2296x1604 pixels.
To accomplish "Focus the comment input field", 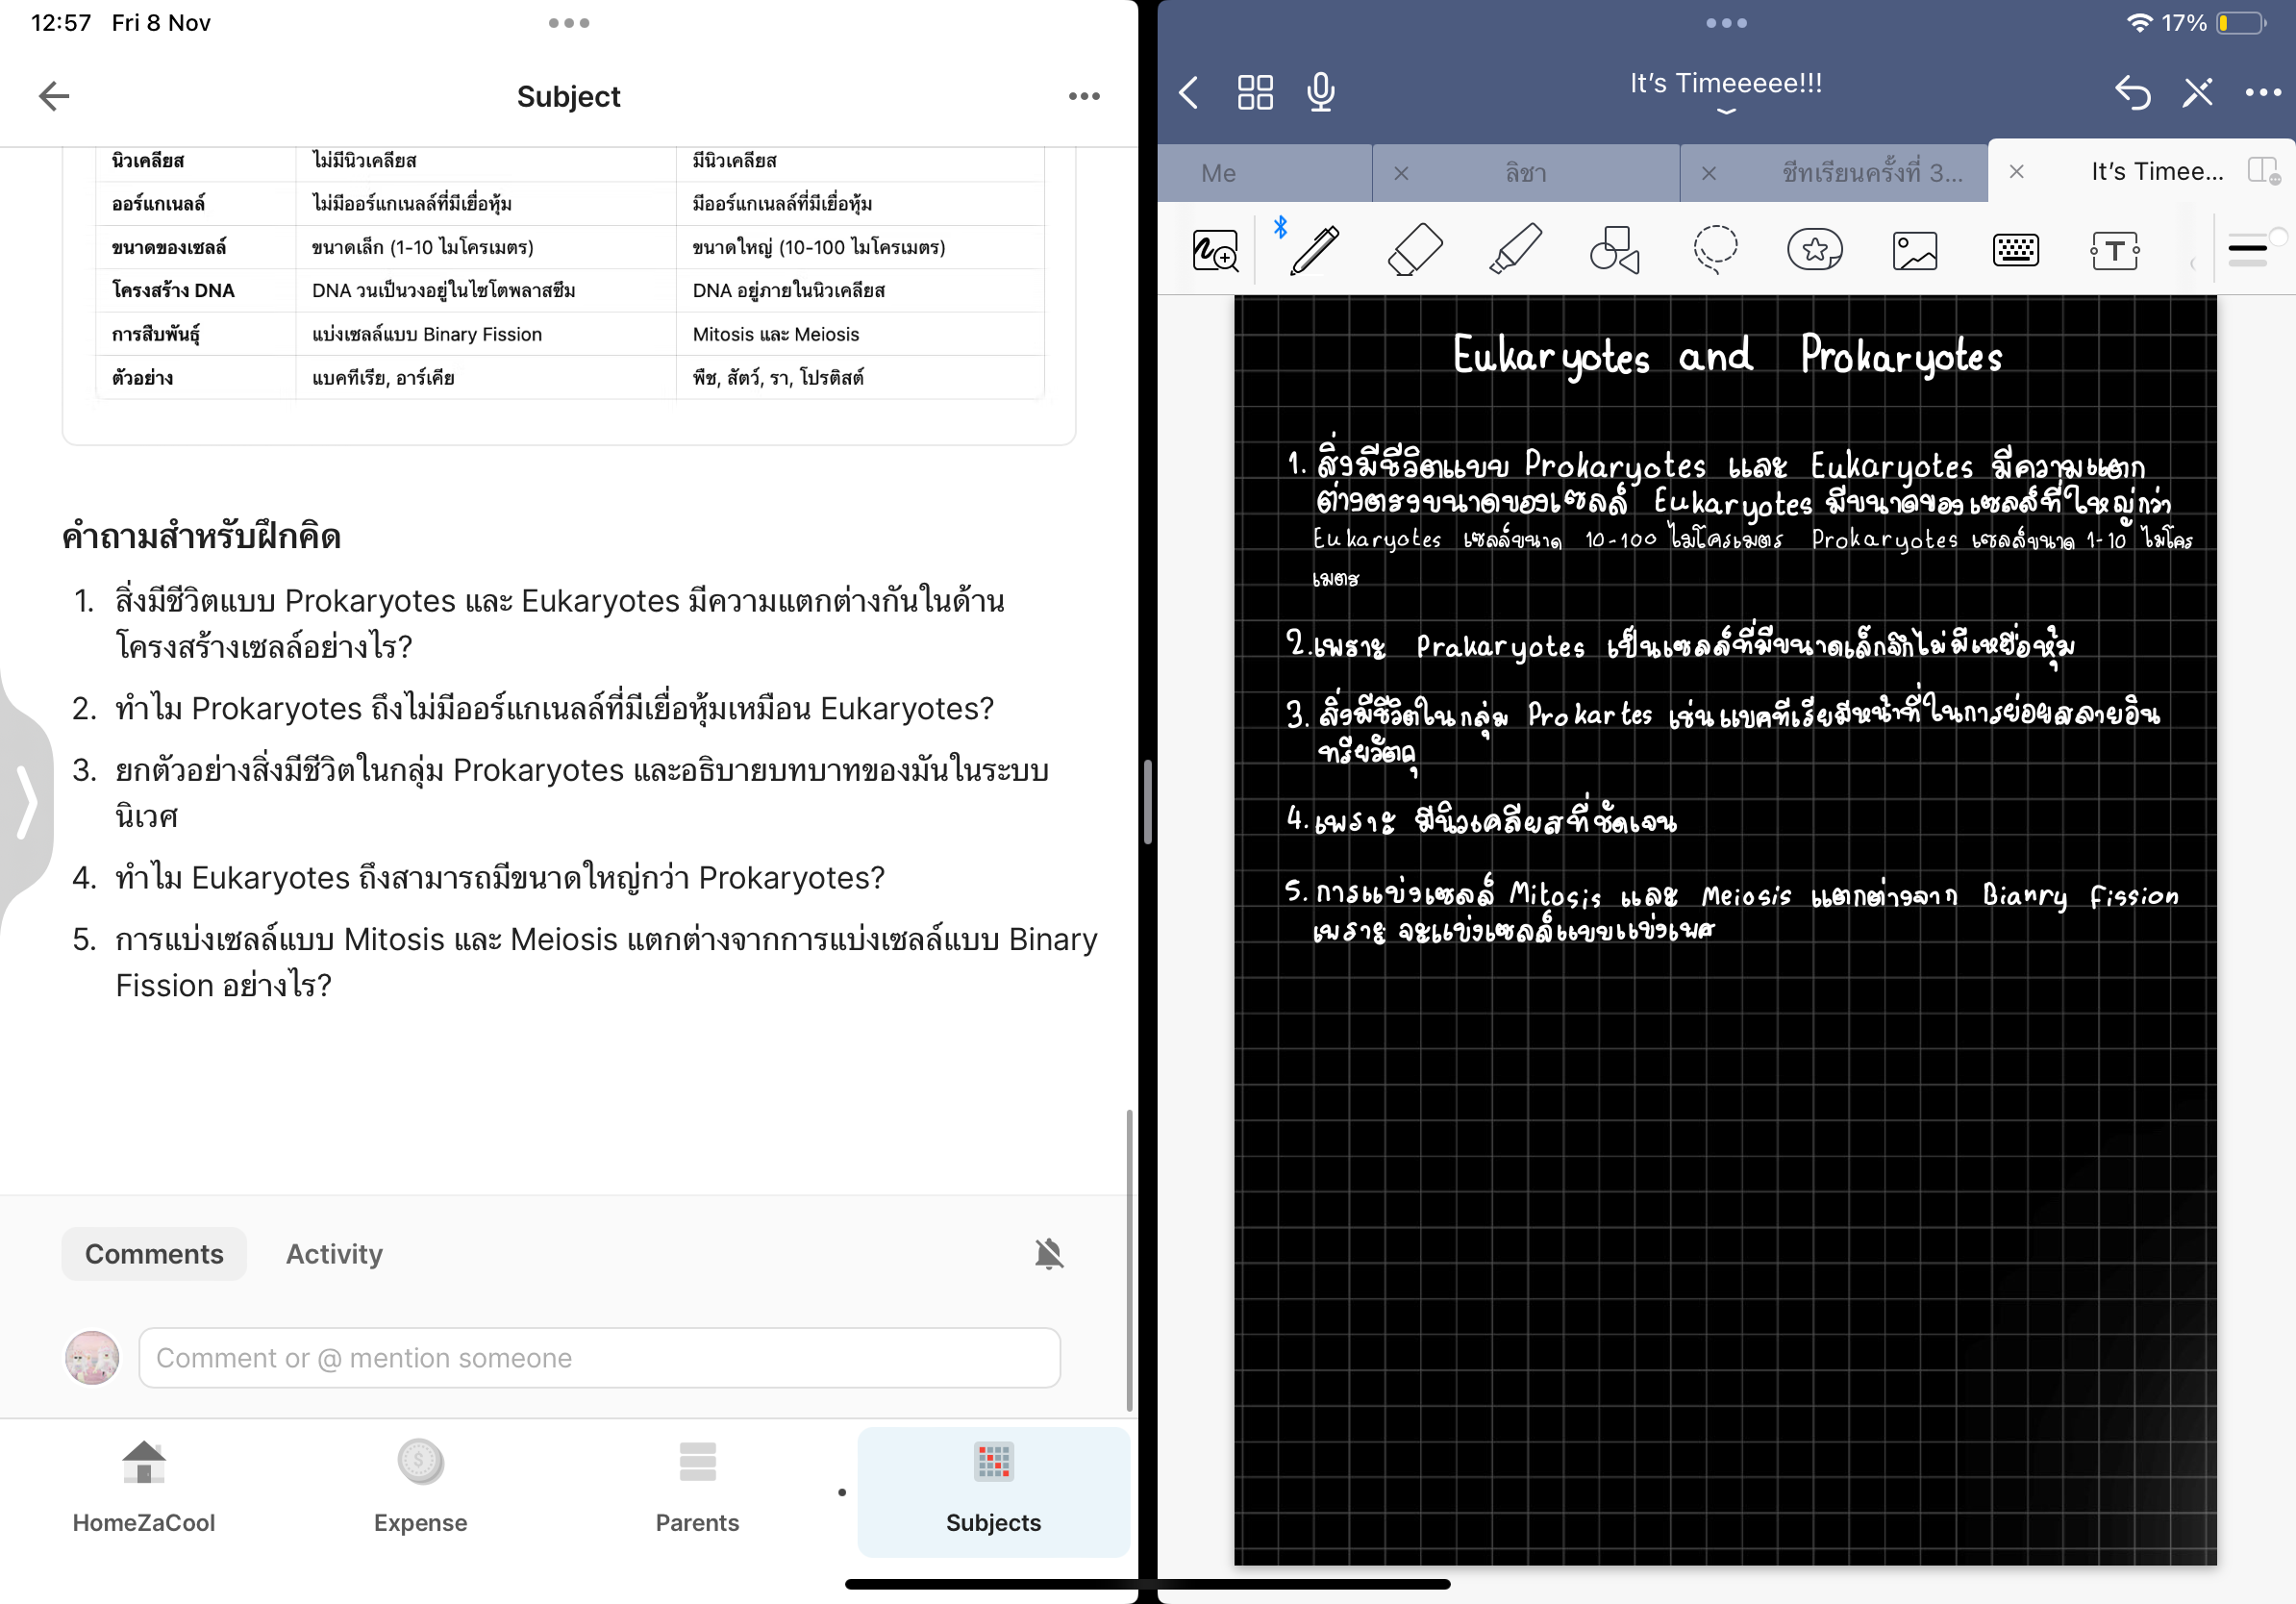I will pyautogui.click(x=599, y=1357).
